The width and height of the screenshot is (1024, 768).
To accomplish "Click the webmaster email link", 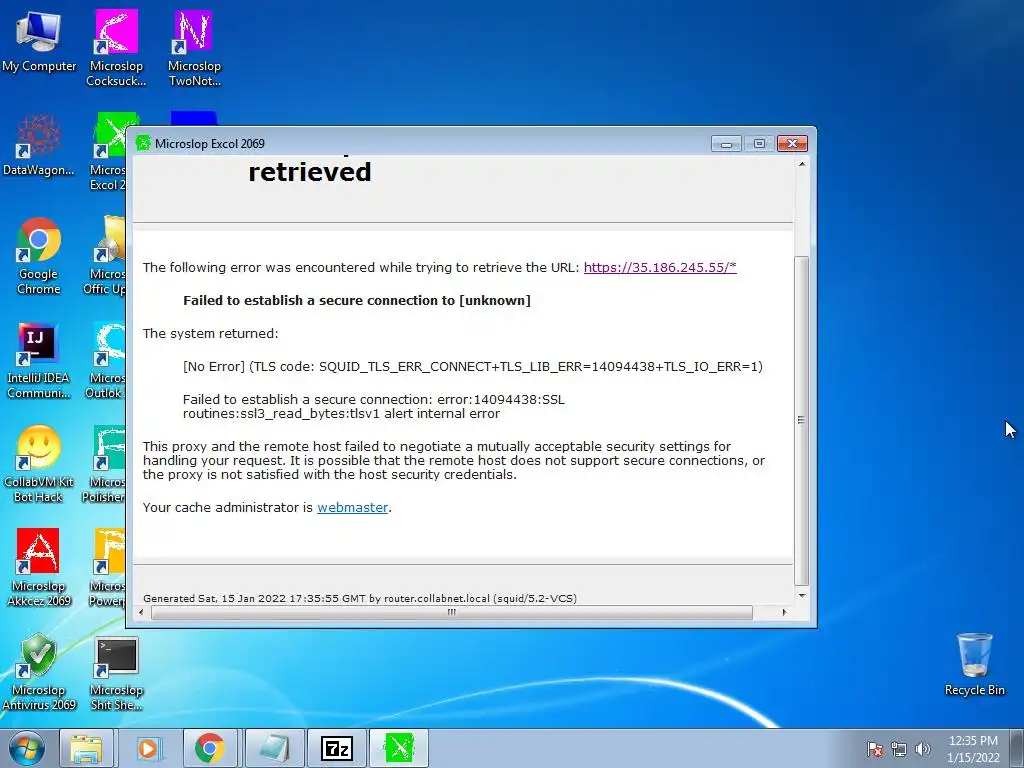I will click(x=353, y=507).
